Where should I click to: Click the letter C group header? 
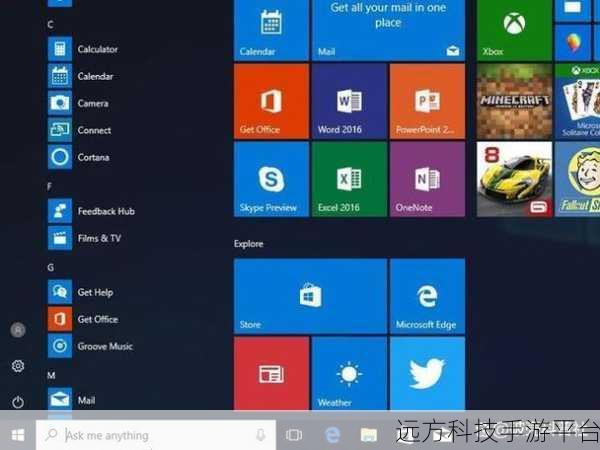tap(51, 25)
